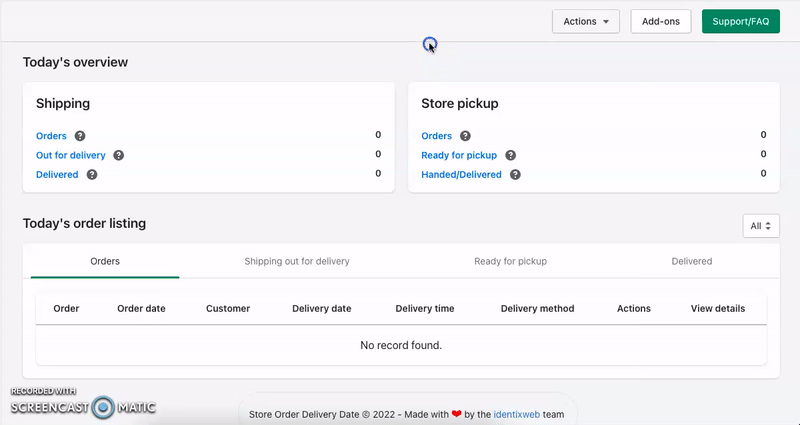800x425 pixels.
Task: Switch to the Ready for pickup tab
Action: click(510, 261)
